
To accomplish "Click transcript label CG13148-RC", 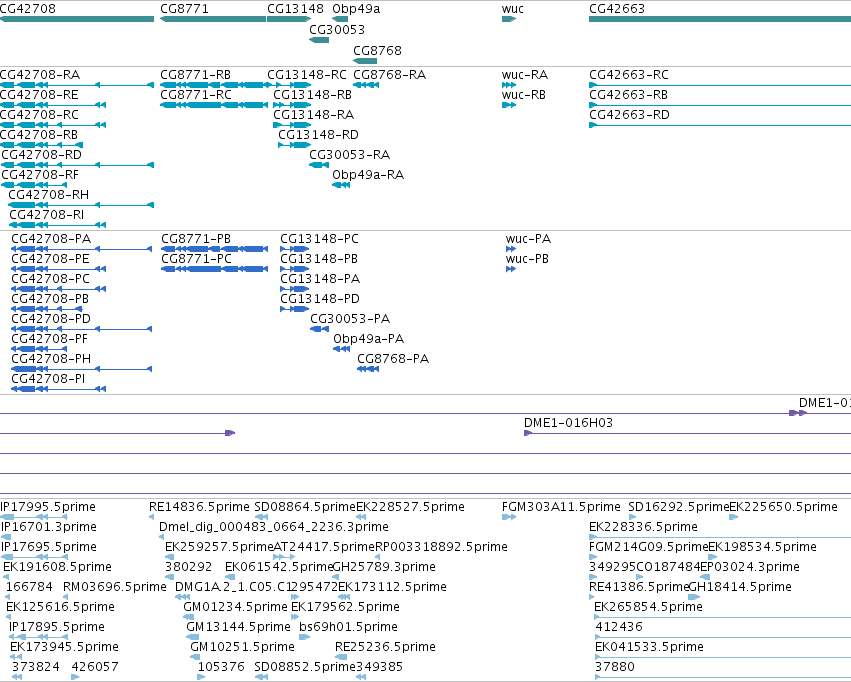I will [x=307, y=74].
